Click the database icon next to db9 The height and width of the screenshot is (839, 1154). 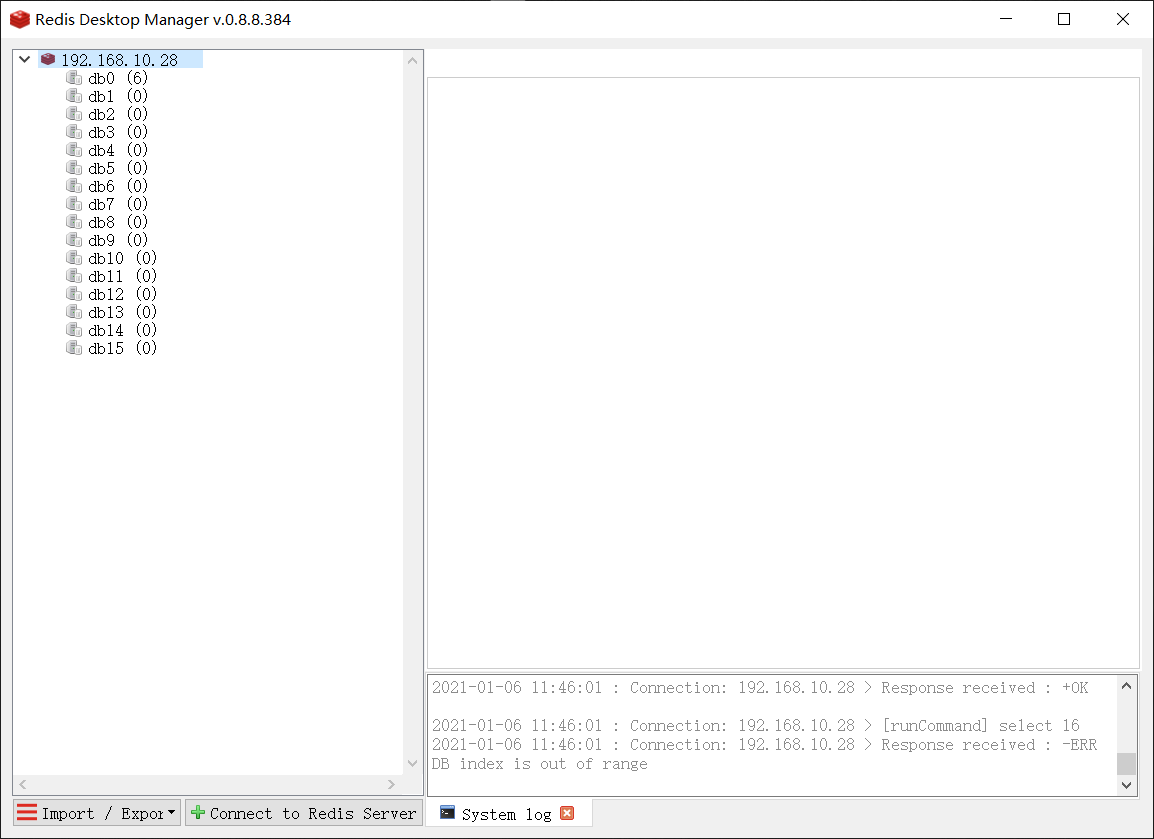(74, 240)
